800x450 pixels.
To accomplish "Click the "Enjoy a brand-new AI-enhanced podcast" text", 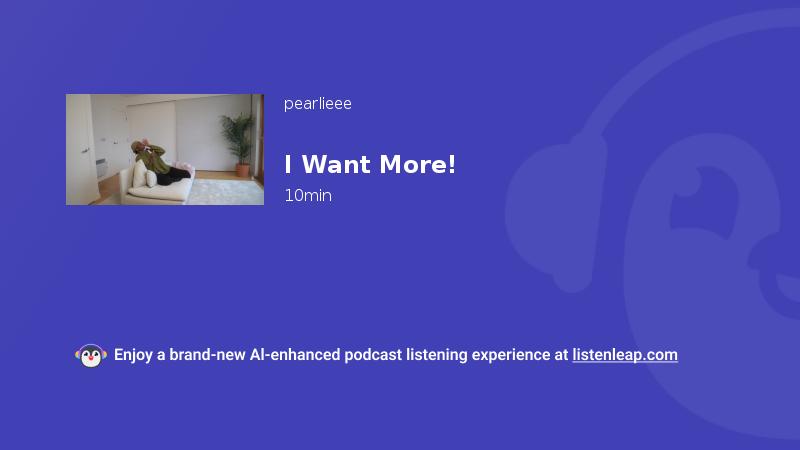I will [x=258, y=355].
